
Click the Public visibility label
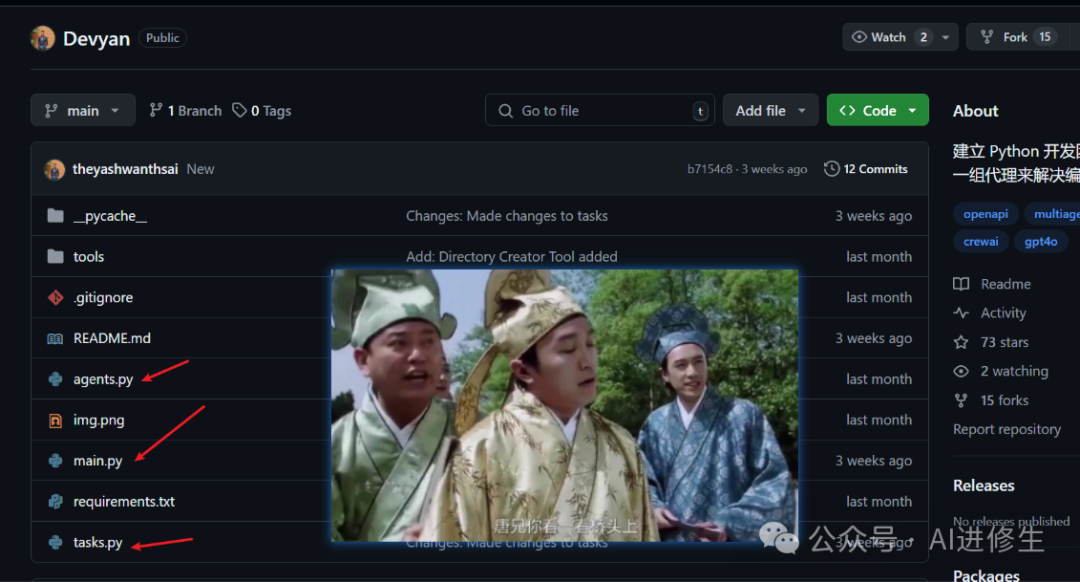(163, 38)
